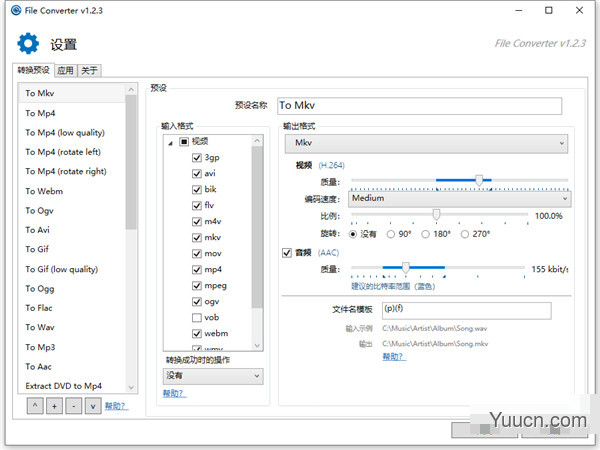Collapse the 视频 tree node arrow
Screen dimensions: 600x450
pos(170,143)
